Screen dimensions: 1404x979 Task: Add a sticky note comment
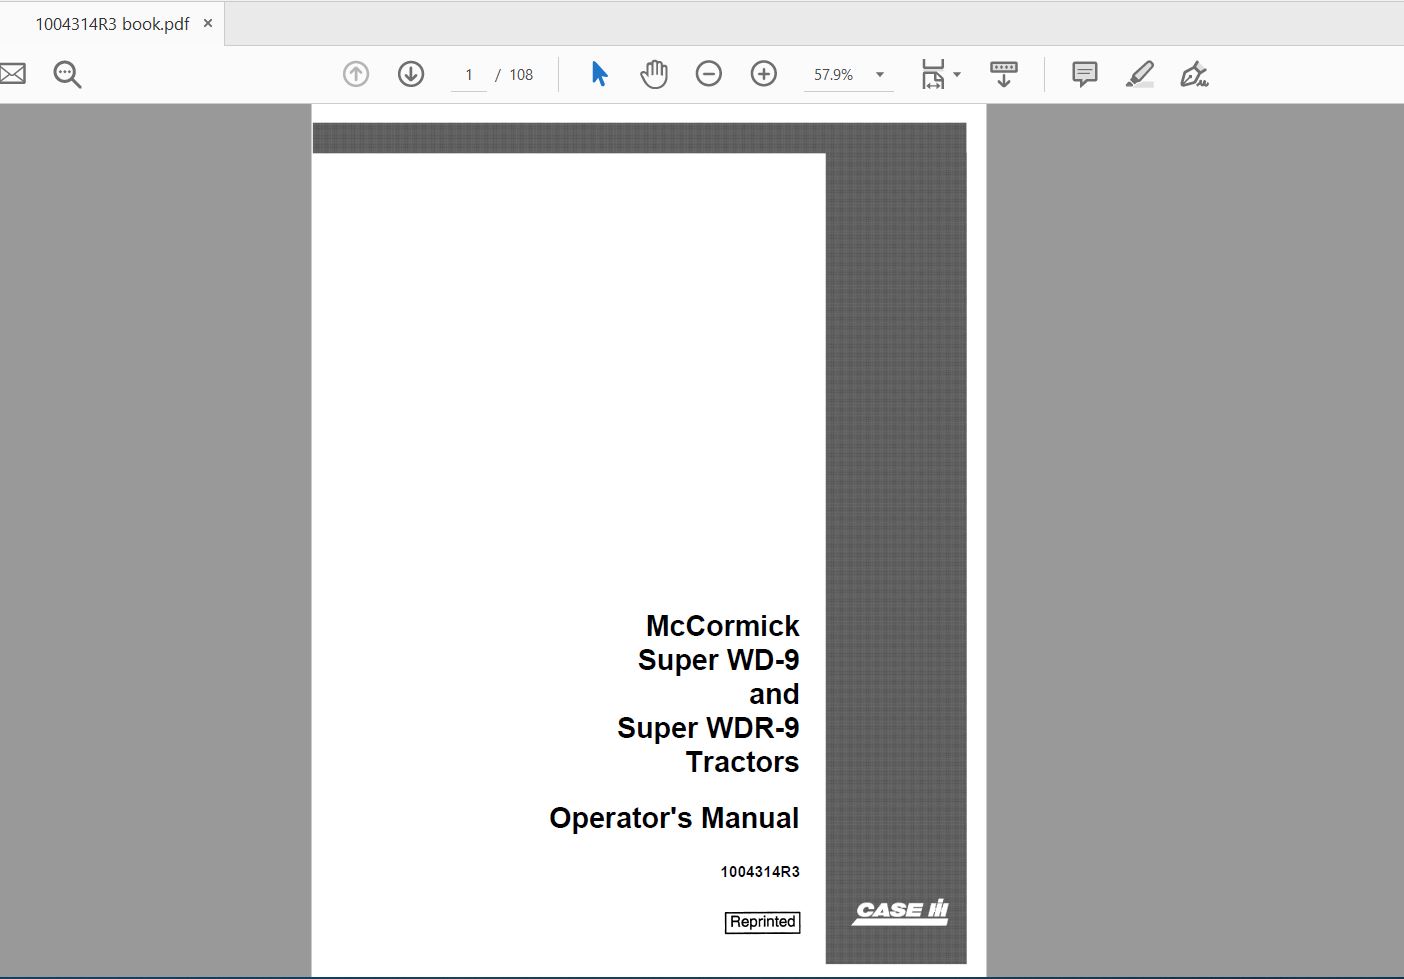click(1085, 74)
